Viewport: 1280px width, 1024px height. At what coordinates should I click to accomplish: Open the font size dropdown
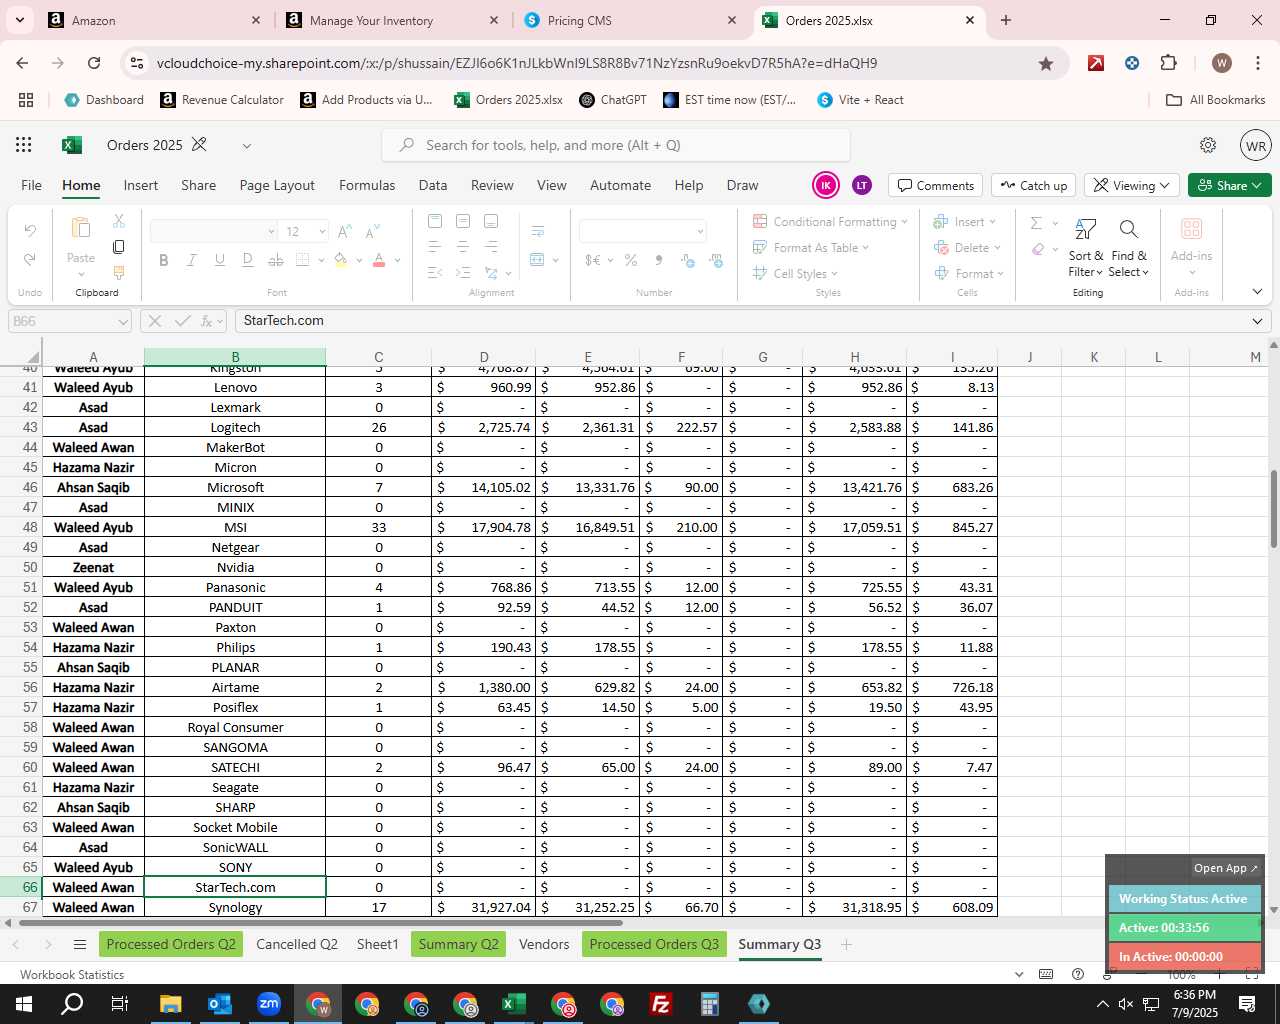coord(322,232)
